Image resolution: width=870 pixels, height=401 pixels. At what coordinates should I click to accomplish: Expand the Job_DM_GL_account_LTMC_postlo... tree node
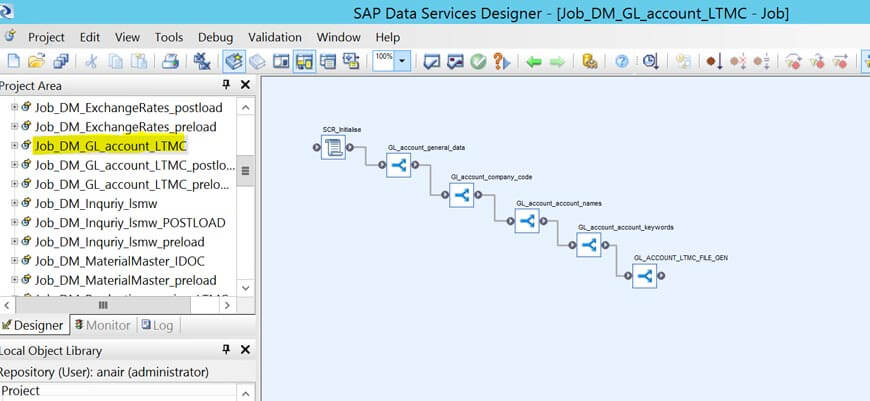click(14, 165)
